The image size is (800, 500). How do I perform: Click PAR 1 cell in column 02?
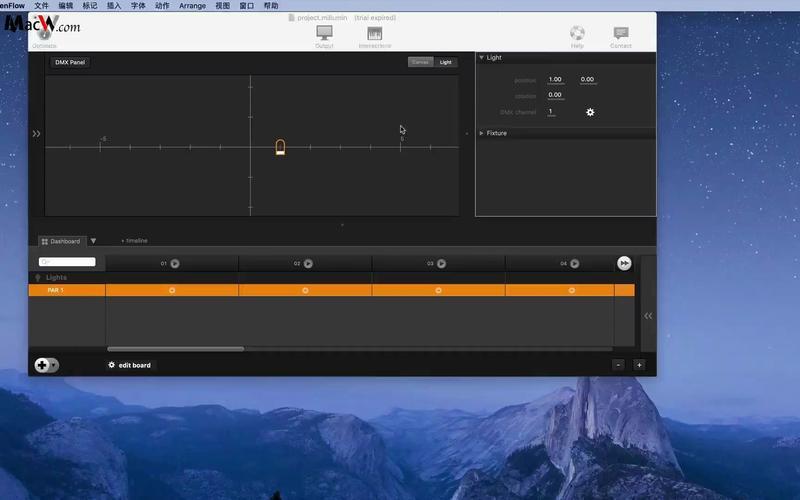tap(305, 290)
